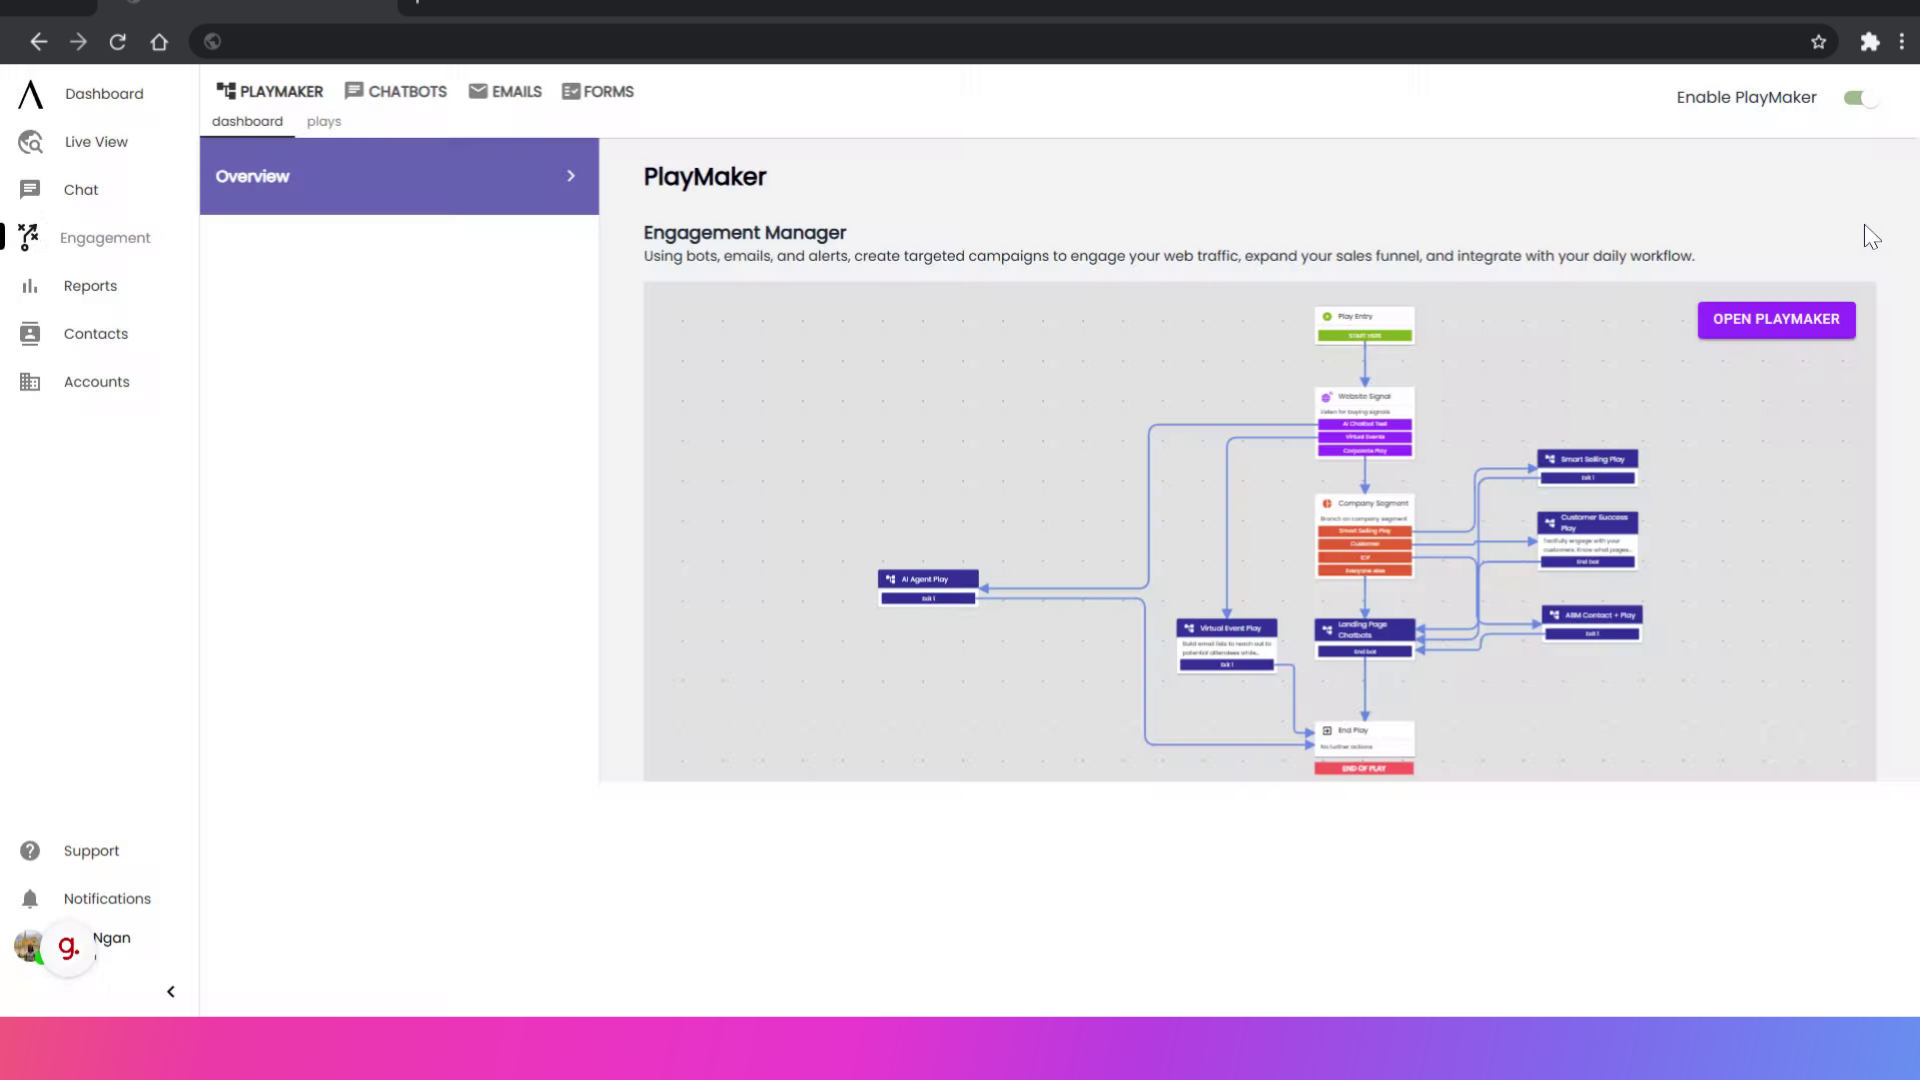Open the Ngan user profile name
This screenshot has width=1920, height=1080.
pos(112,938)
